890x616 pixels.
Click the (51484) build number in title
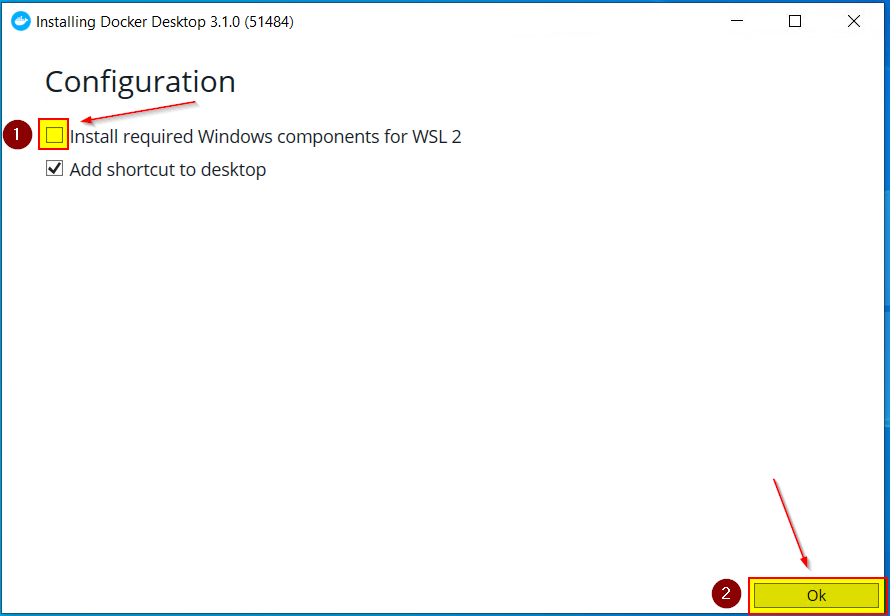coord(269,22)
